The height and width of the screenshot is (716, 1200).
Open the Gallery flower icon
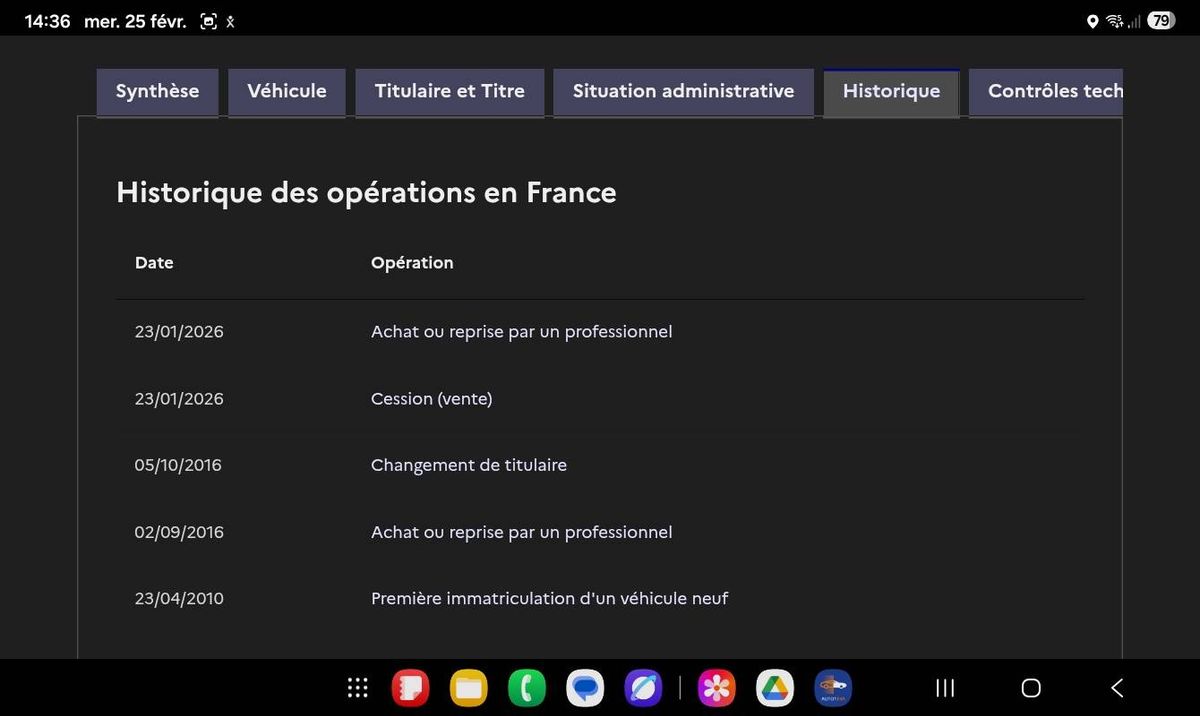(x=716, y=688)
